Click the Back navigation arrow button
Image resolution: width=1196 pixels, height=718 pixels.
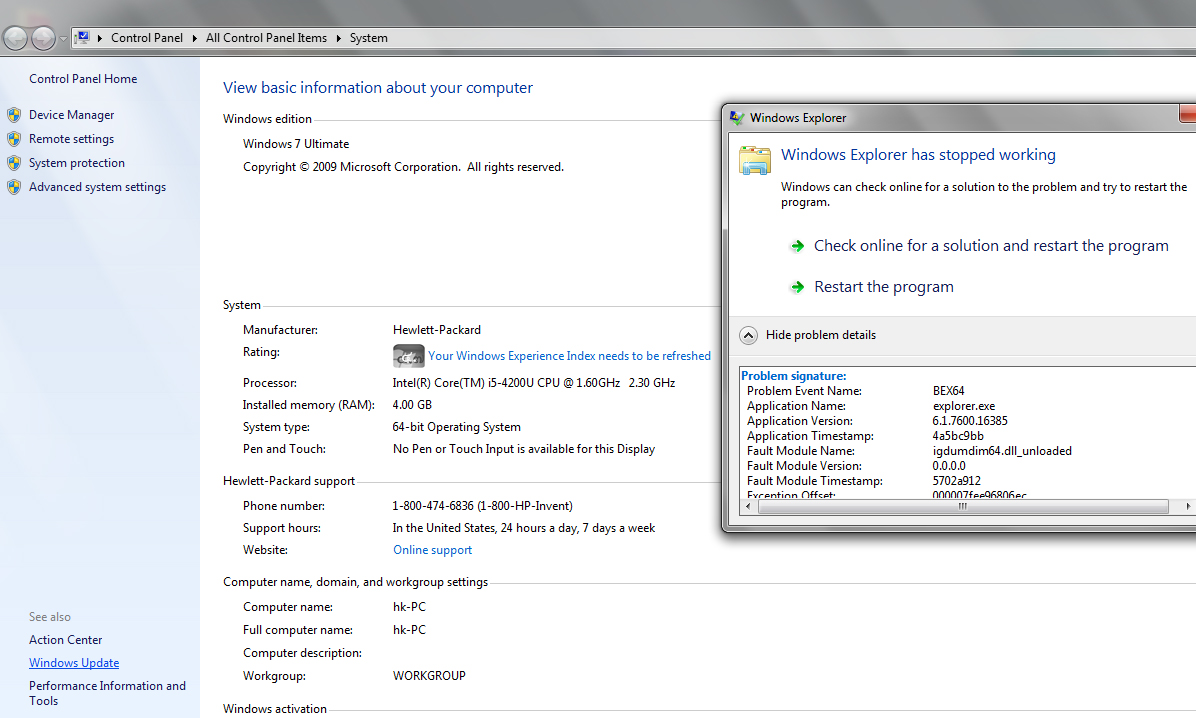[15, 37]
